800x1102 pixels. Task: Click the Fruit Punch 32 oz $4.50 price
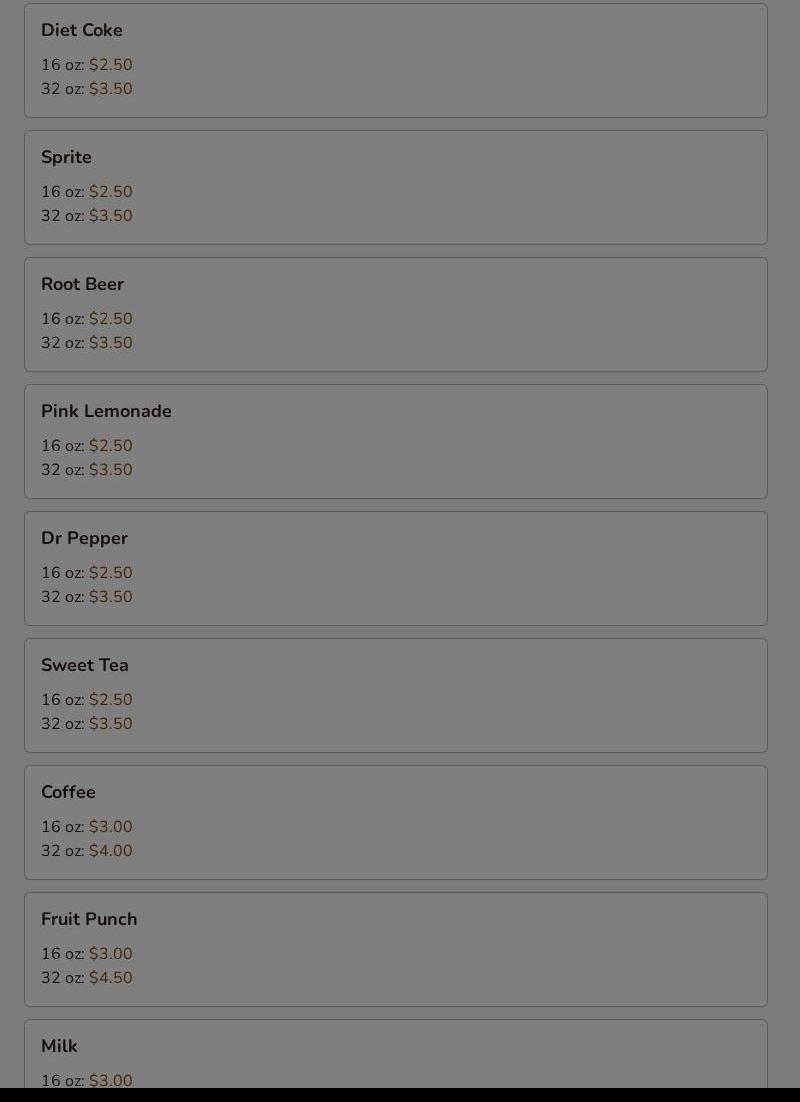pos(110,978)
